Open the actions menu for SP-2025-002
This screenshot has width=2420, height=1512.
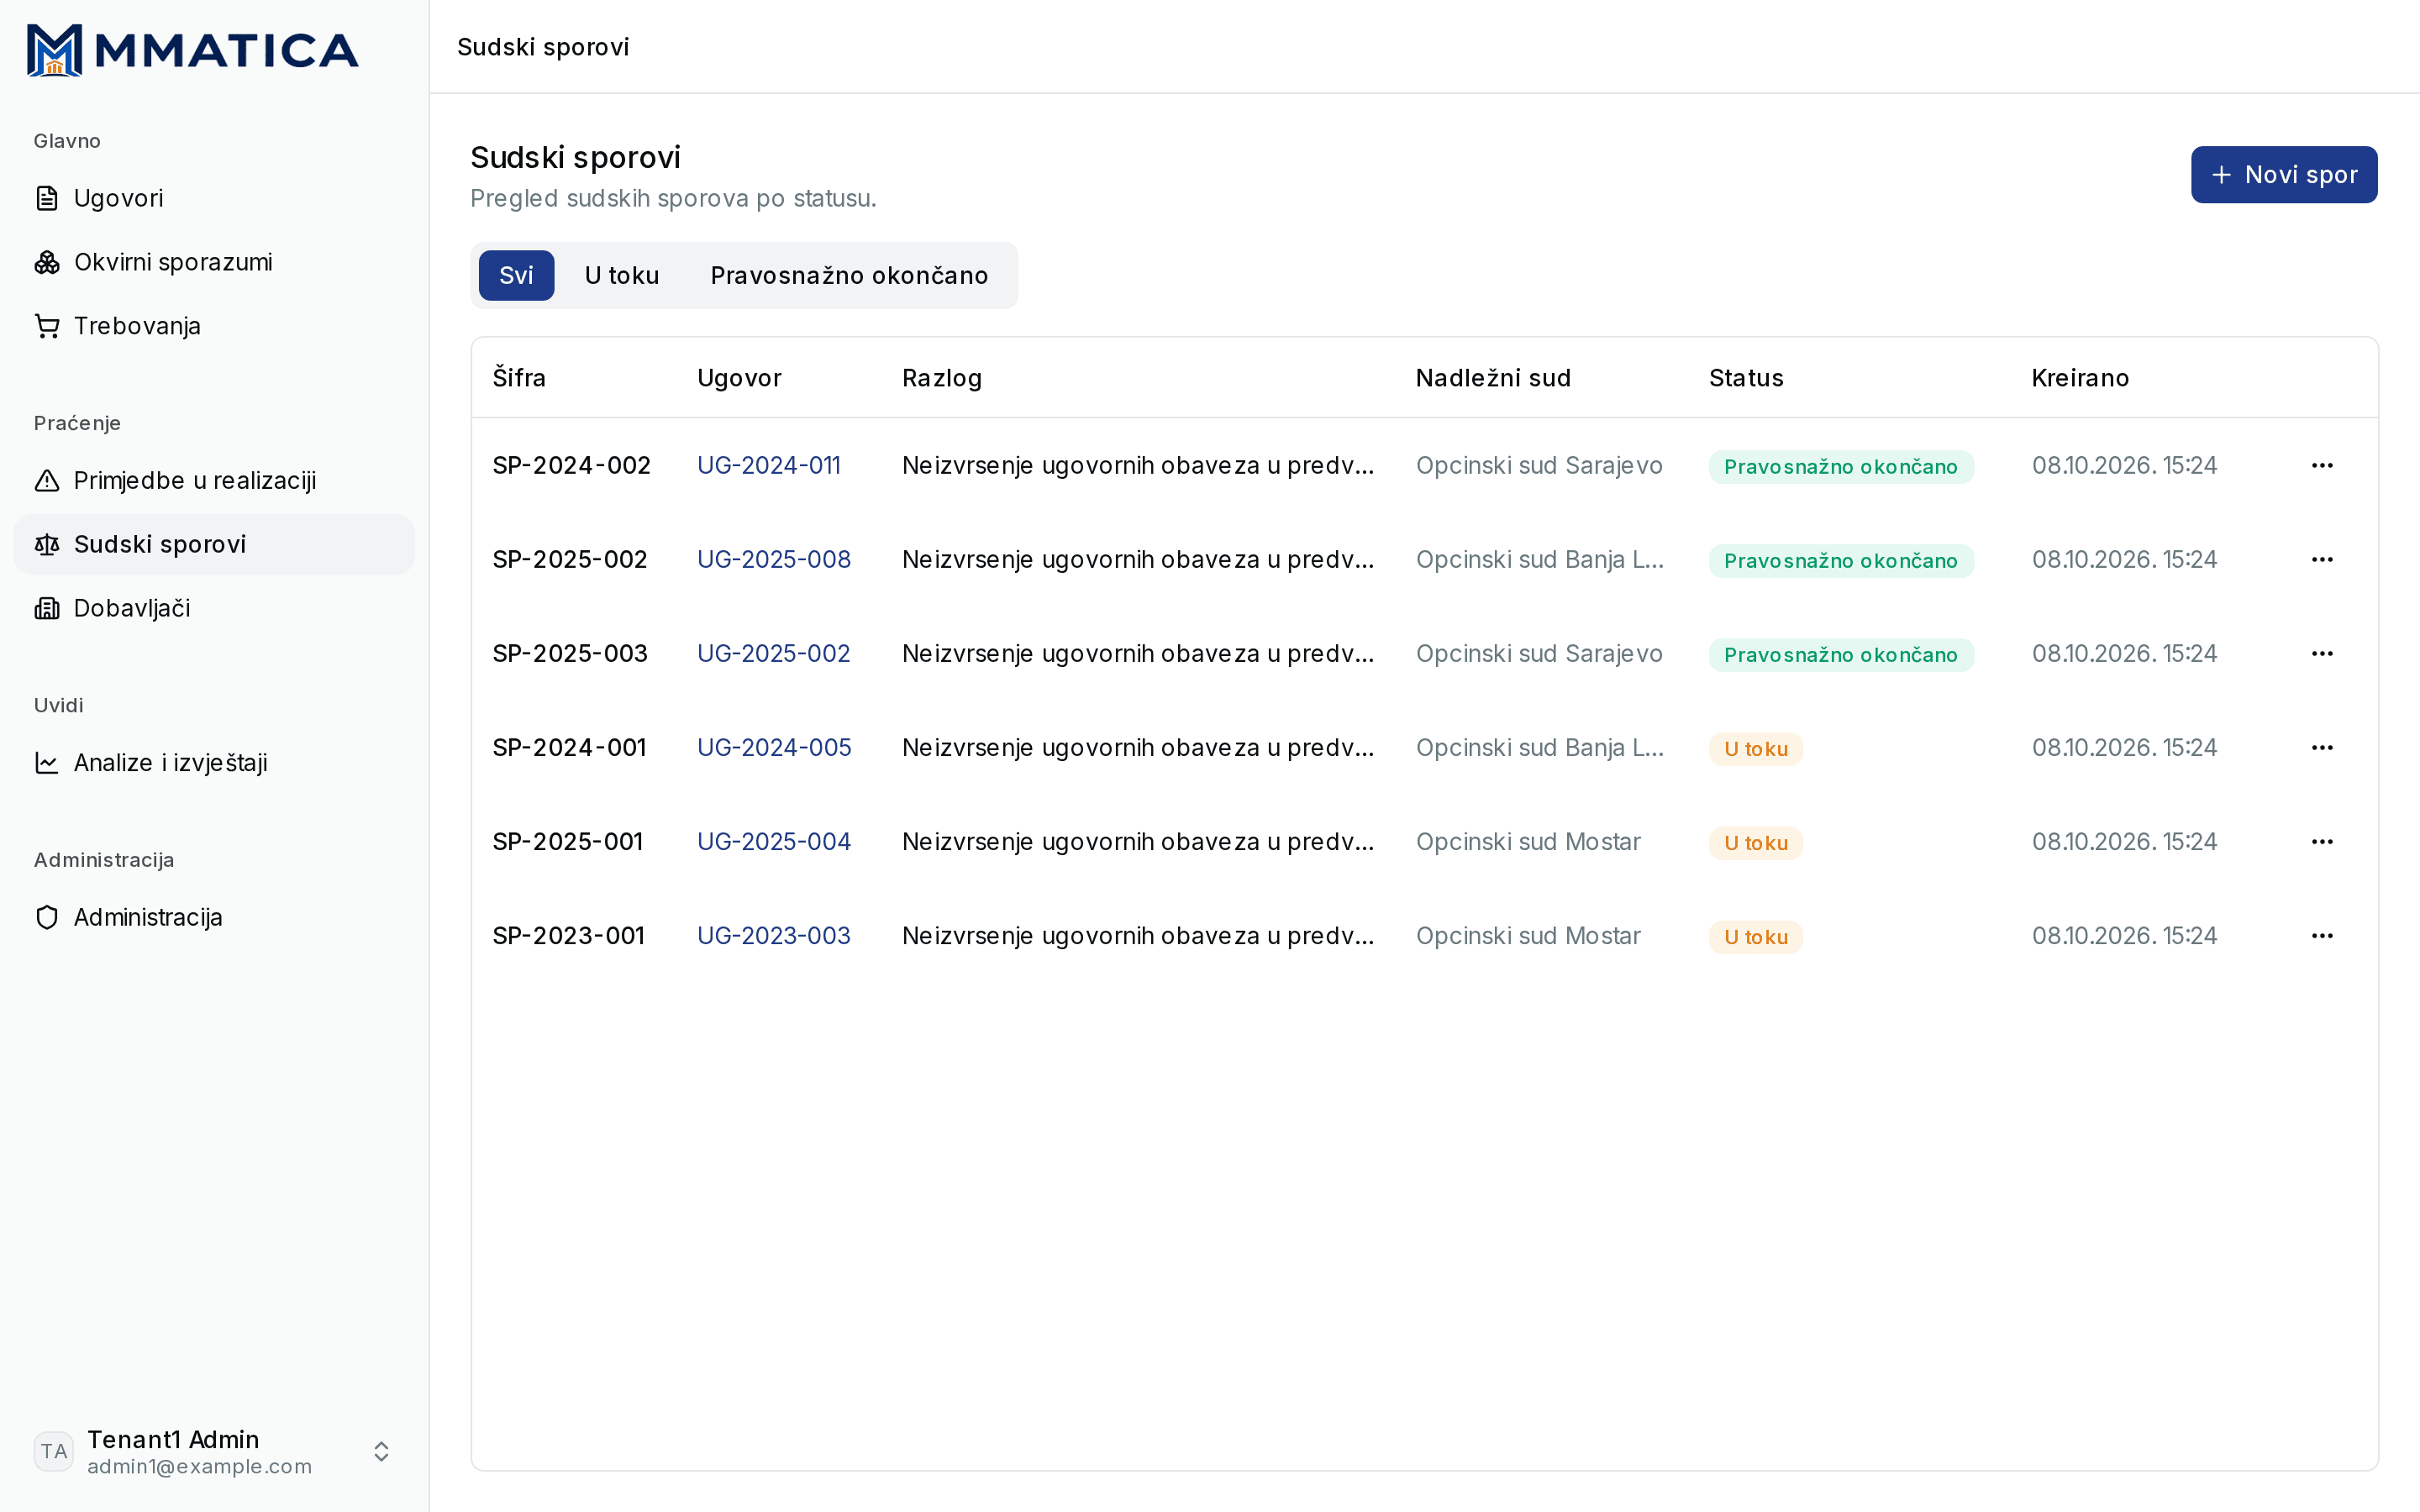2322,559
